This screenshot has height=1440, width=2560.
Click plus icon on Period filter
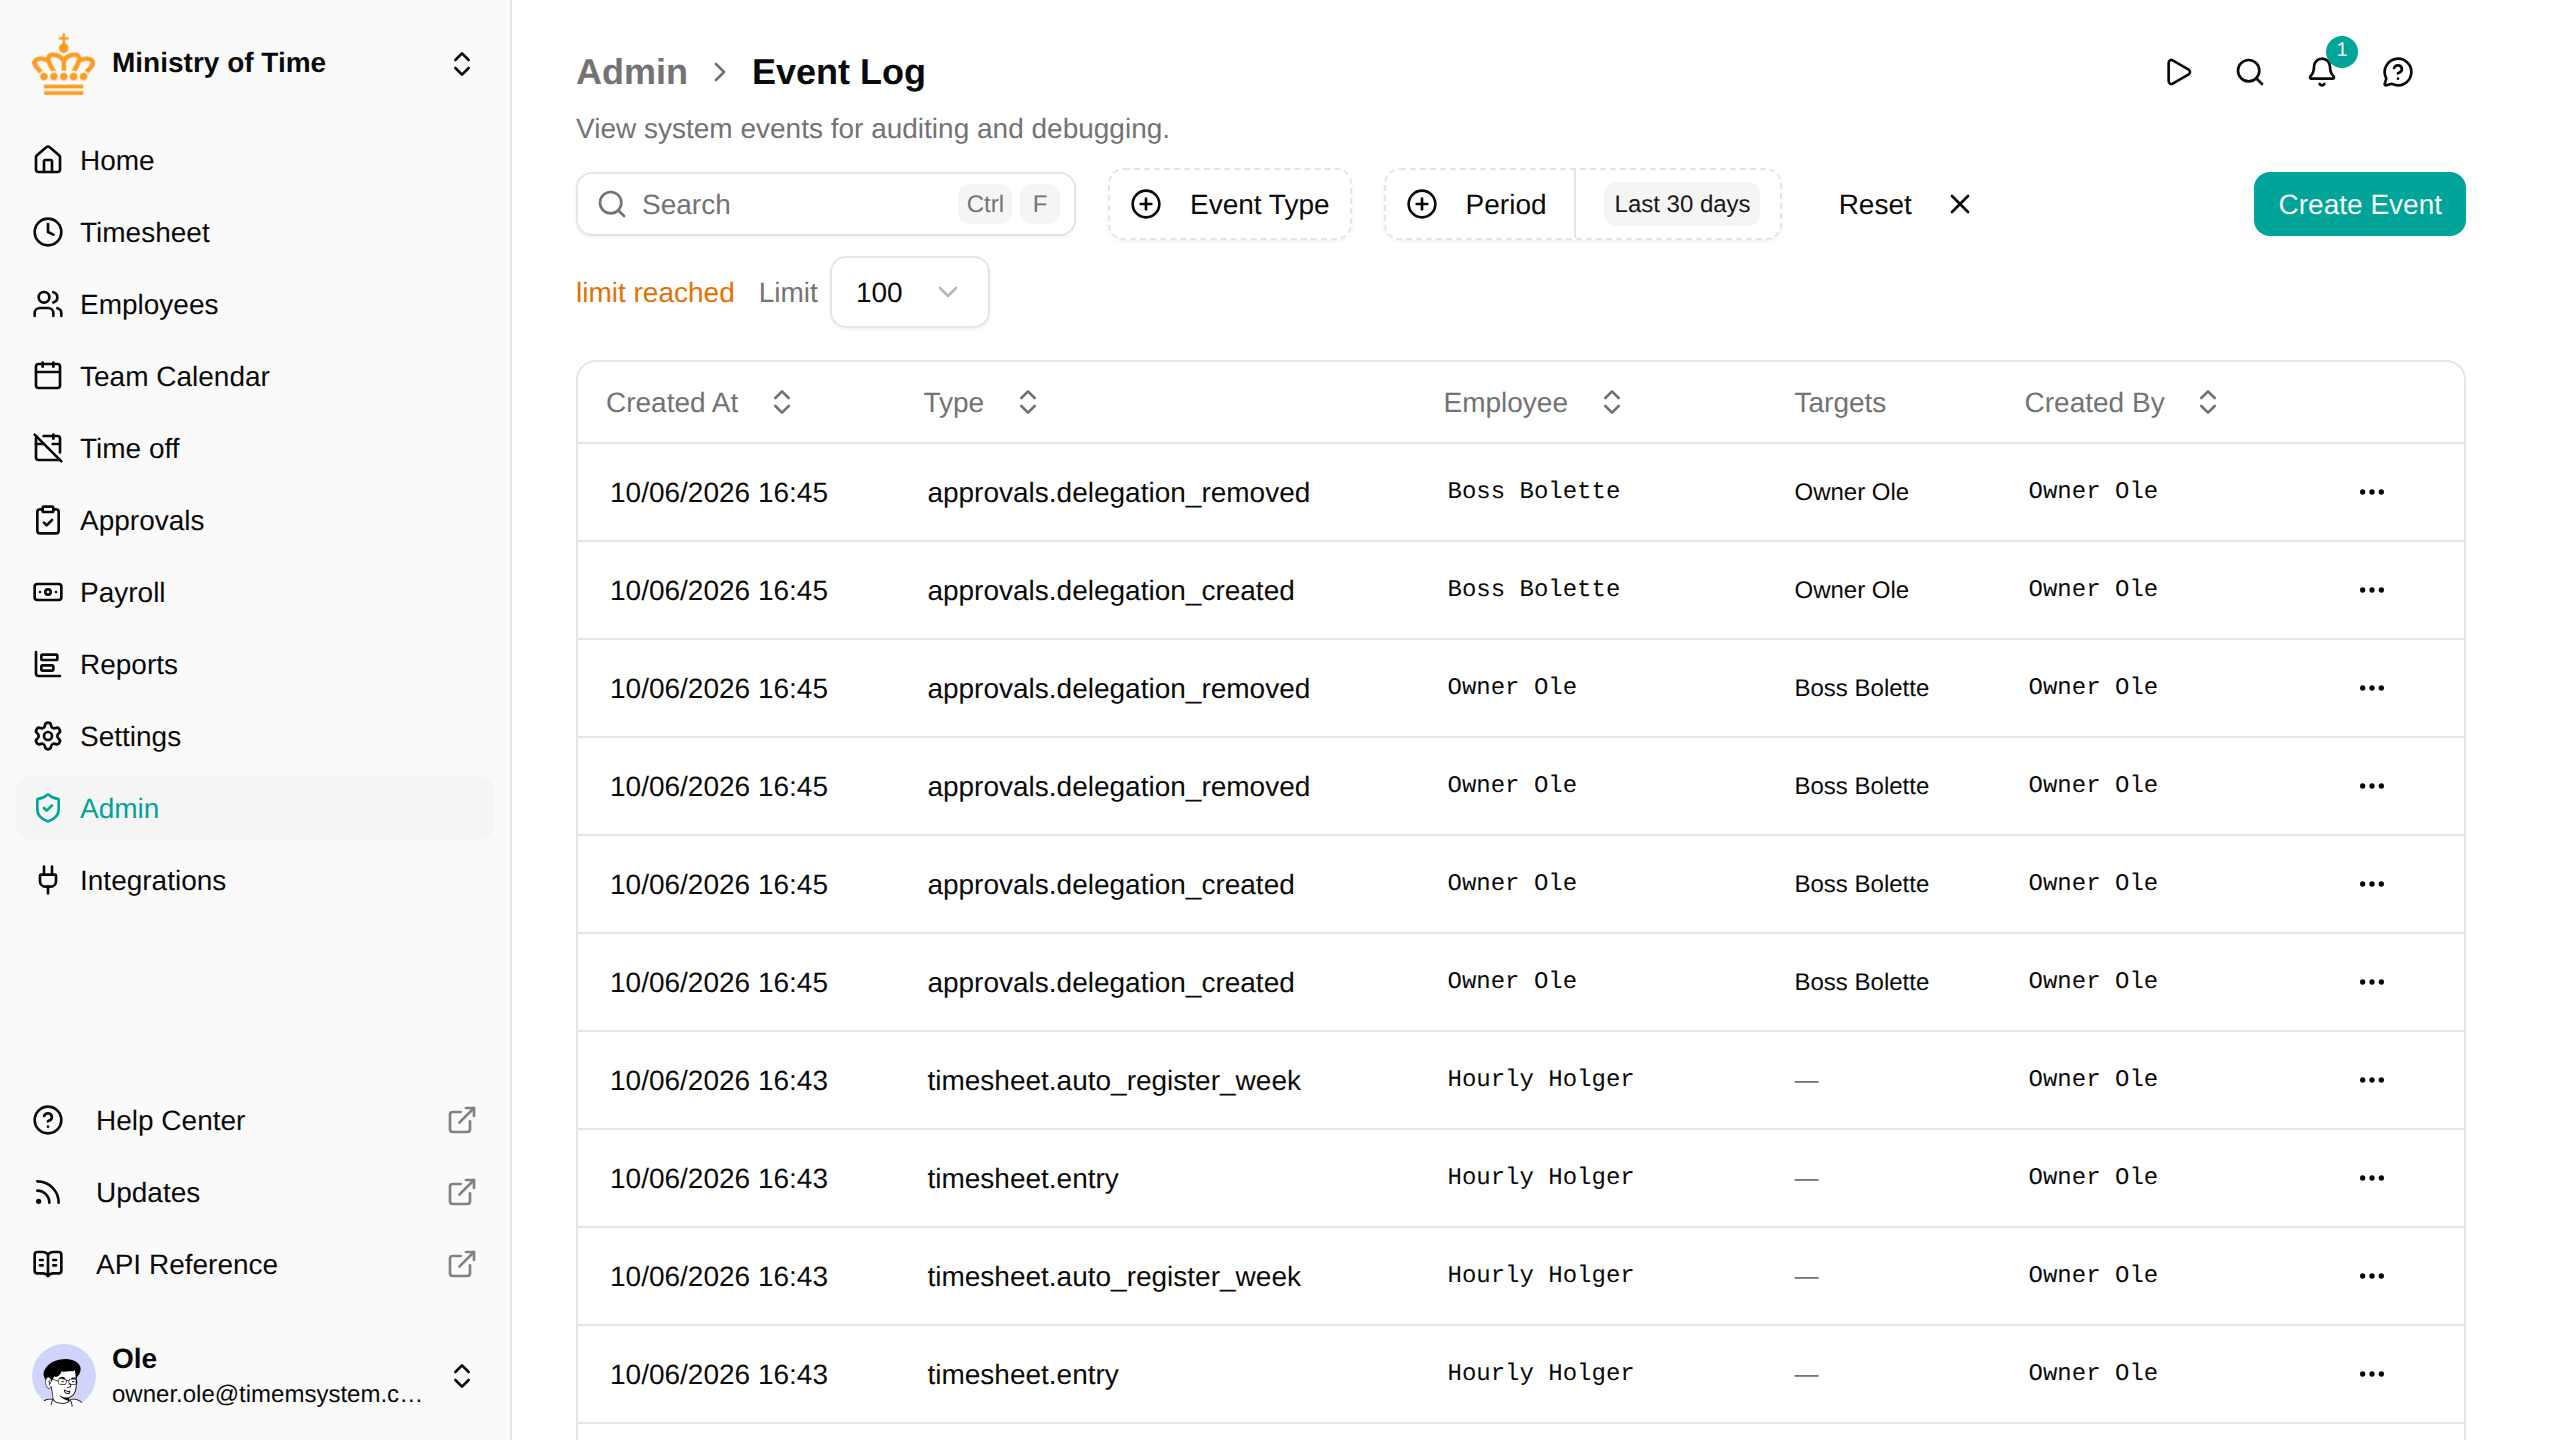coord(1422,204)
